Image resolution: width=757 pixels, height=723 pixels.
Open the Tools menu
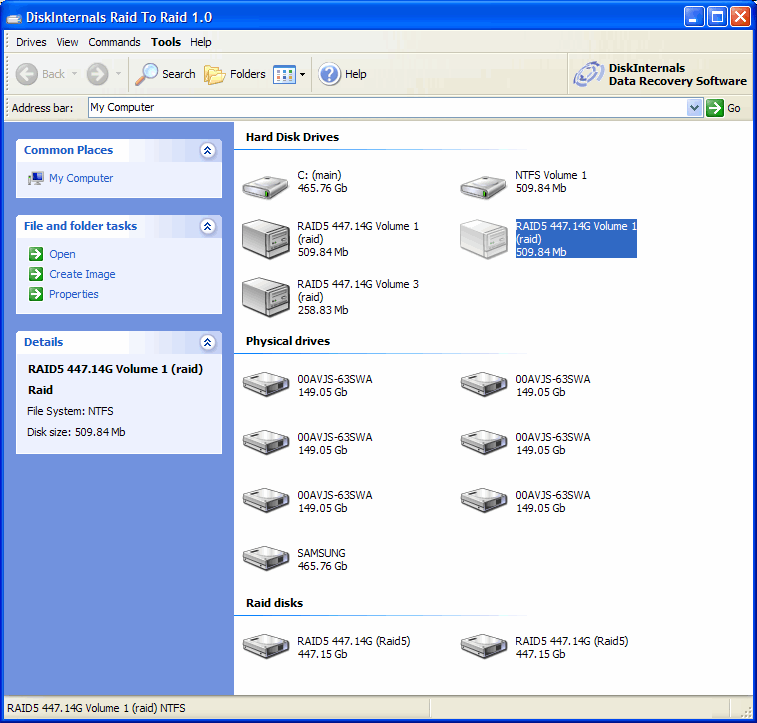(166, 42)
